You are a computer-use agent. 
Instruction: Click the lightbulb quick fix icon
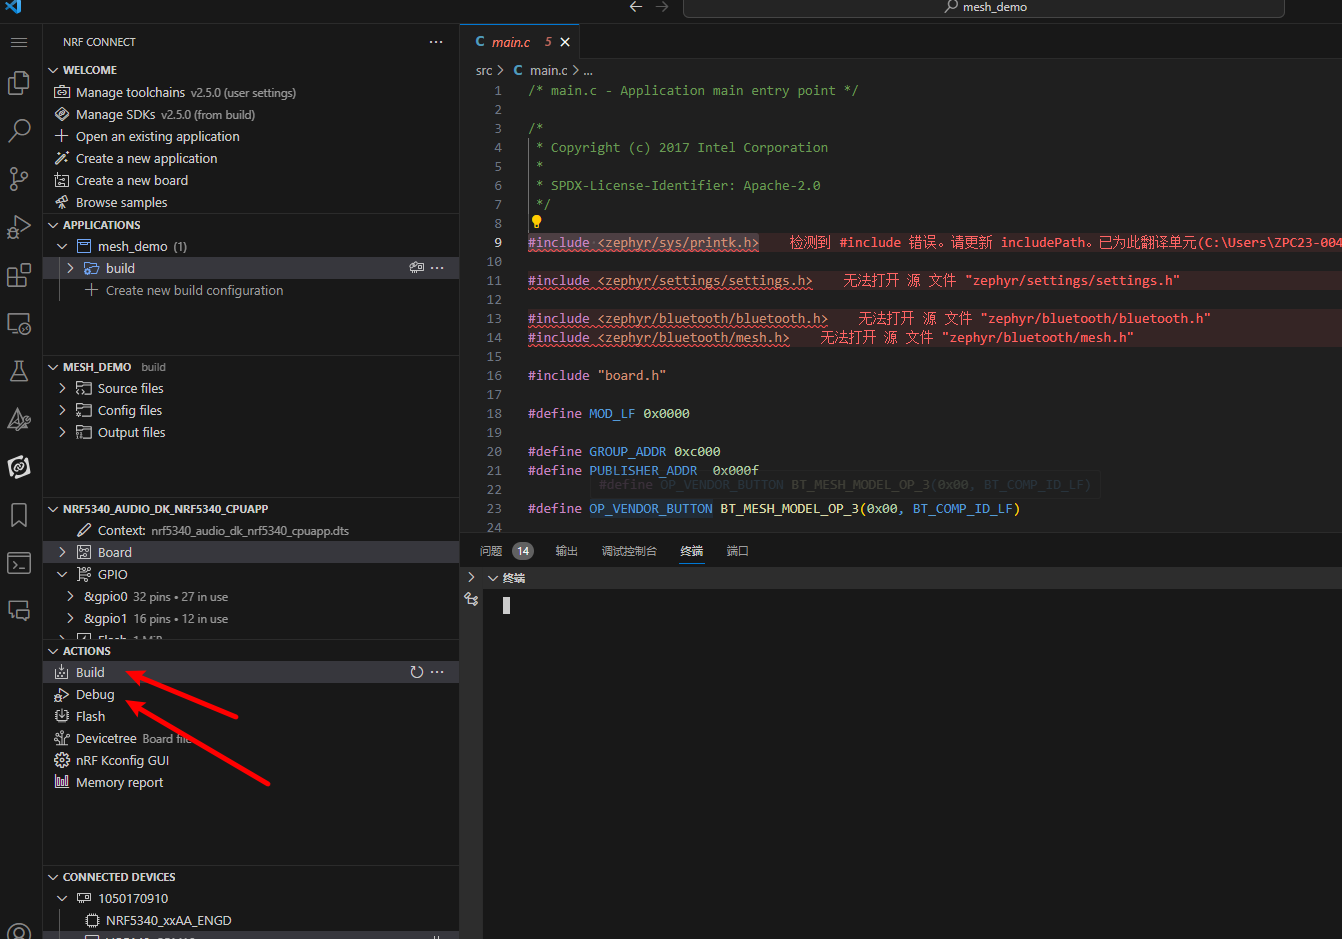[x=536, y=222]
